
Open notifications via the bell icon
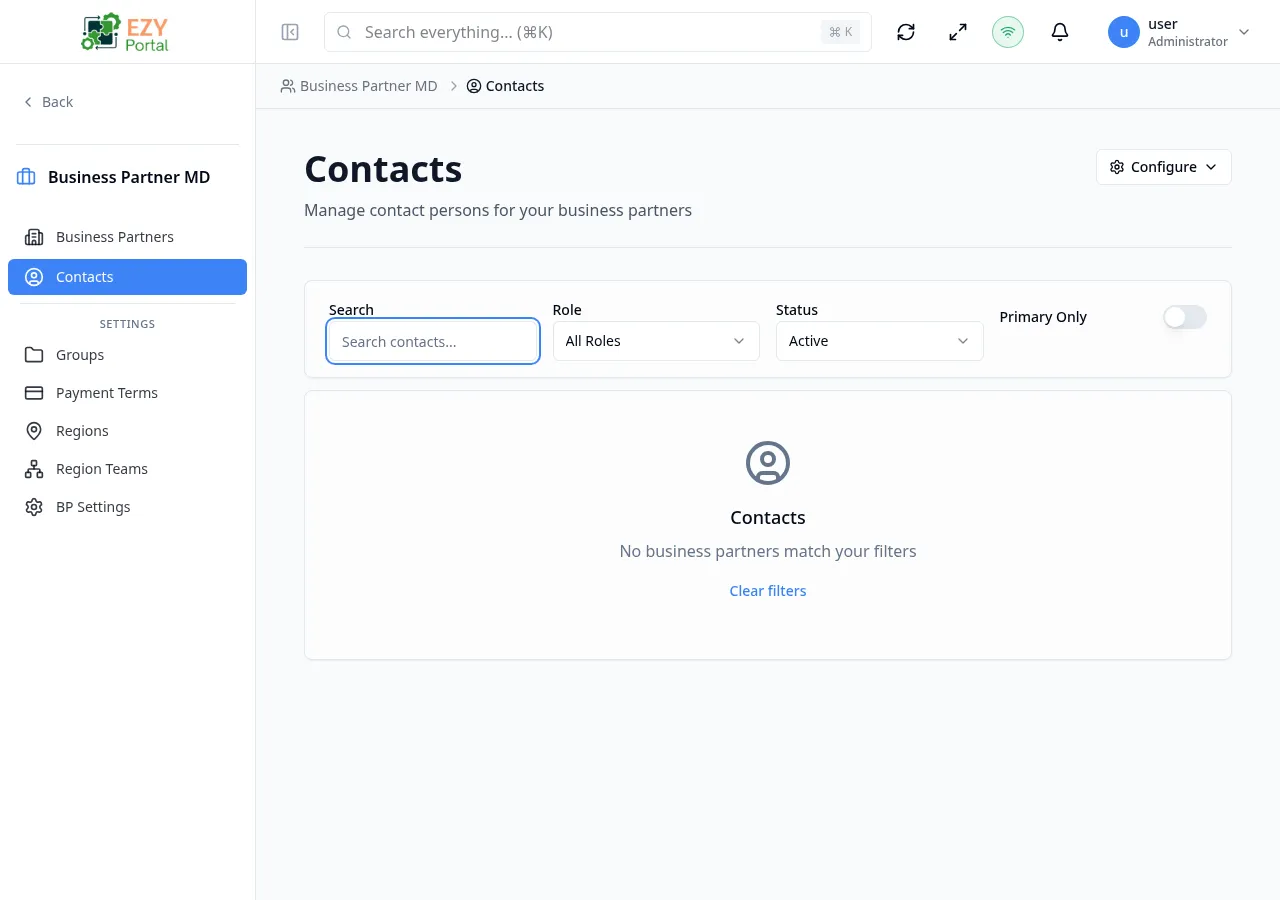pyautogui.click(x=1059, y=32)
